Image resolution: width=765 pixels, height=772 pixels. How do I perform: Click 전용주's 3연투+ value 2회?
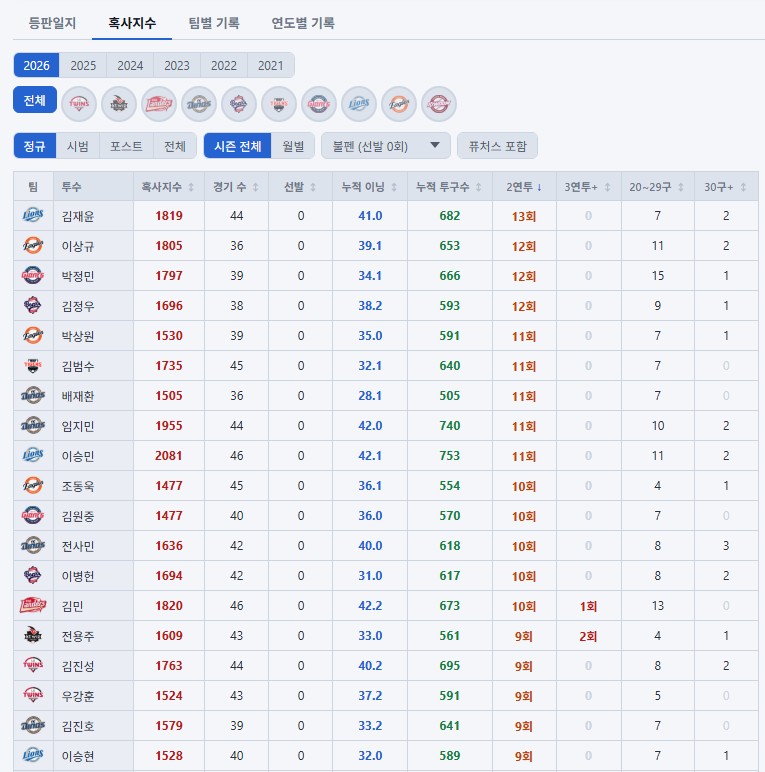click(588, 636)
